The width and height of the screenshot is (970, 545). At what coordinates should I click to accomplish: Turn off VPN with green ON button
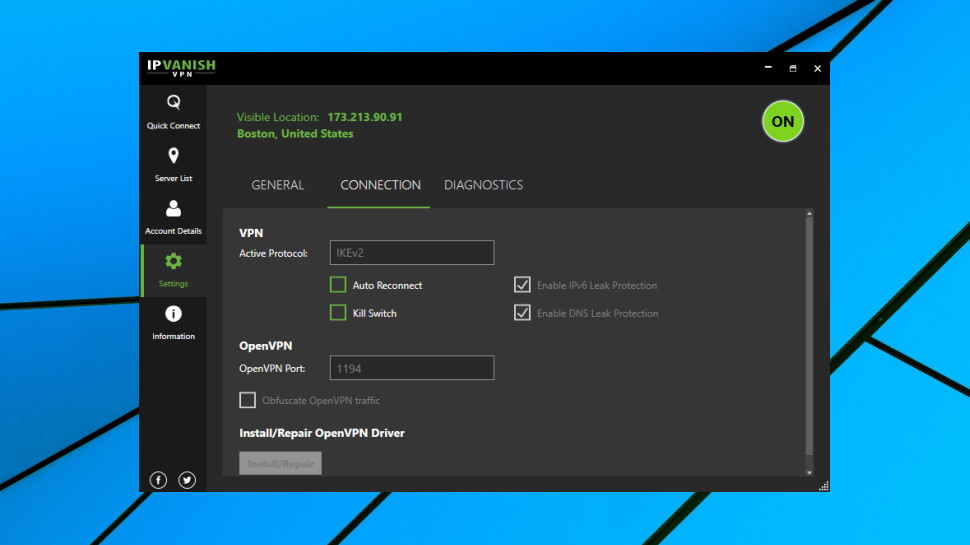pos(783,121)
